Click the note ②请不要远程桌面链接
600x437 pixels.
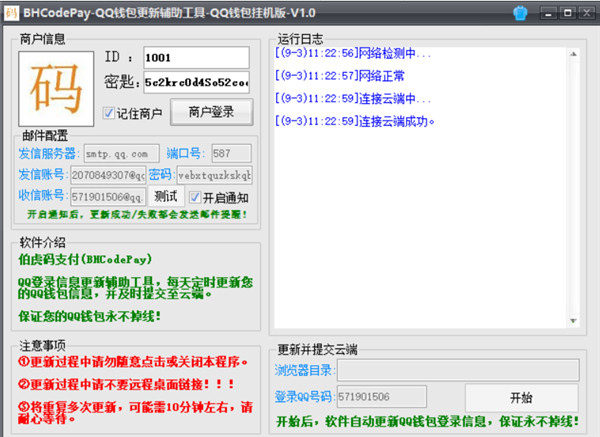click(126, 384)
